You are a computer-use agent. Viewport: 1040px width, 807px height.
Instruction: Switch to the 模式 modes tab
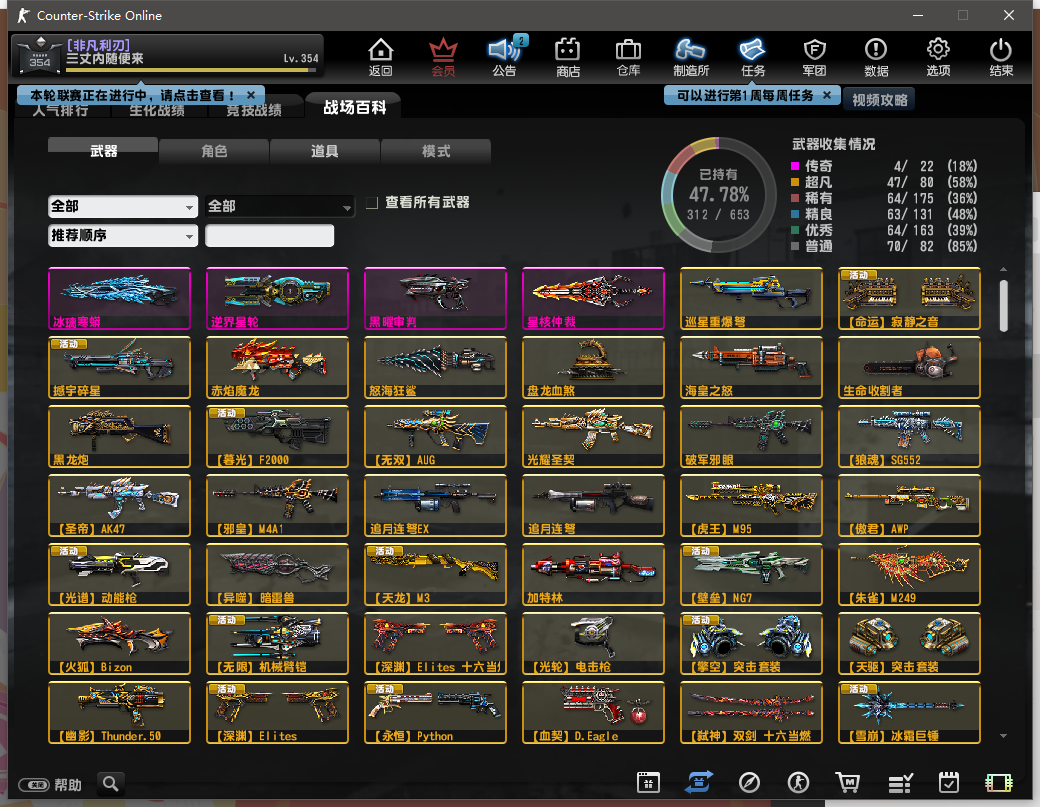pos(436,151)
